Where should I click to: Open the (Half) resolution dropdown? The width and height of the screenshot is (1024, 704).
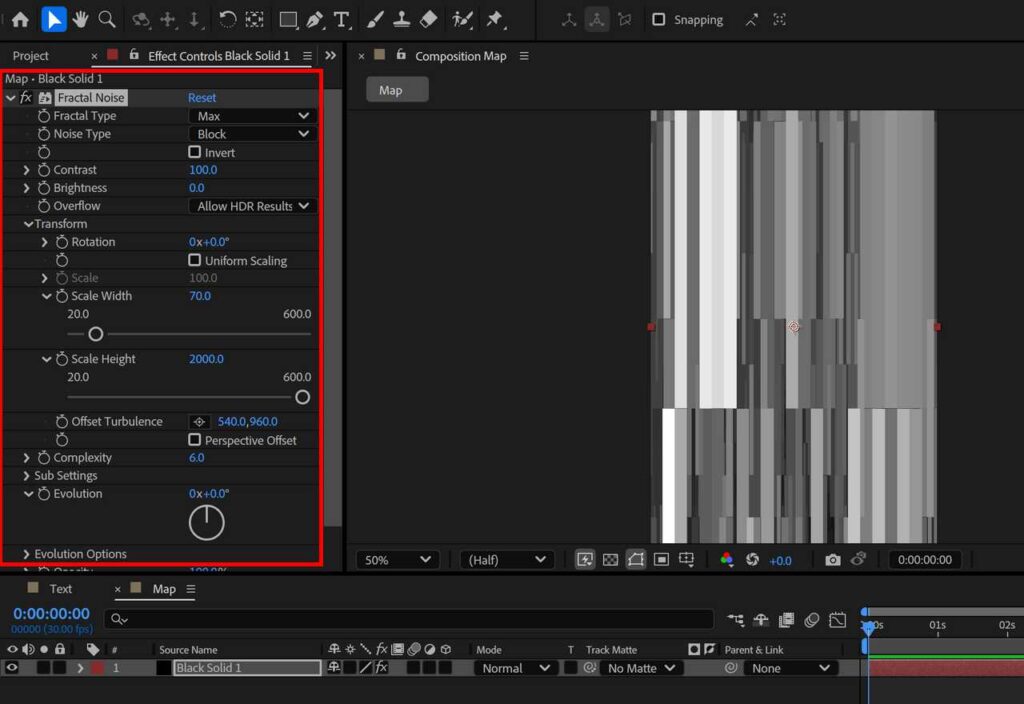point(506,560)
